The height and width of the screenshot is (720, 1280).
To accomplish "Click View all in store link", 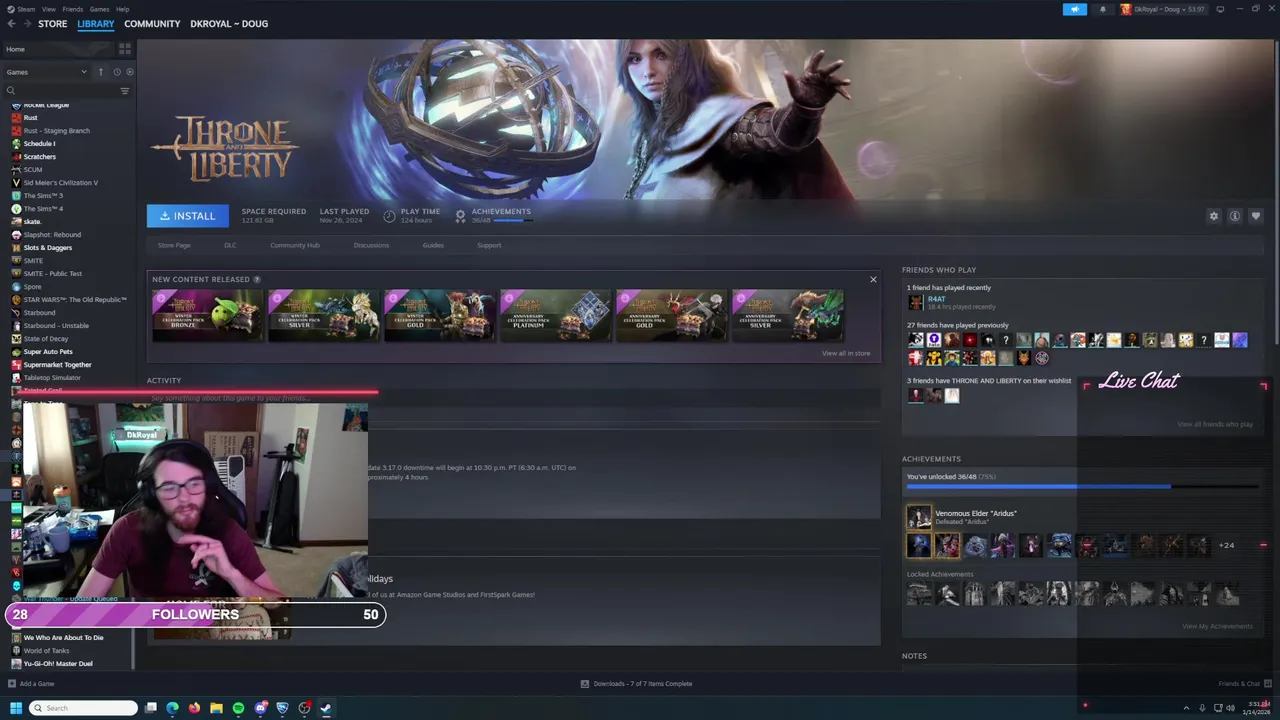I will tap(846, 353).
